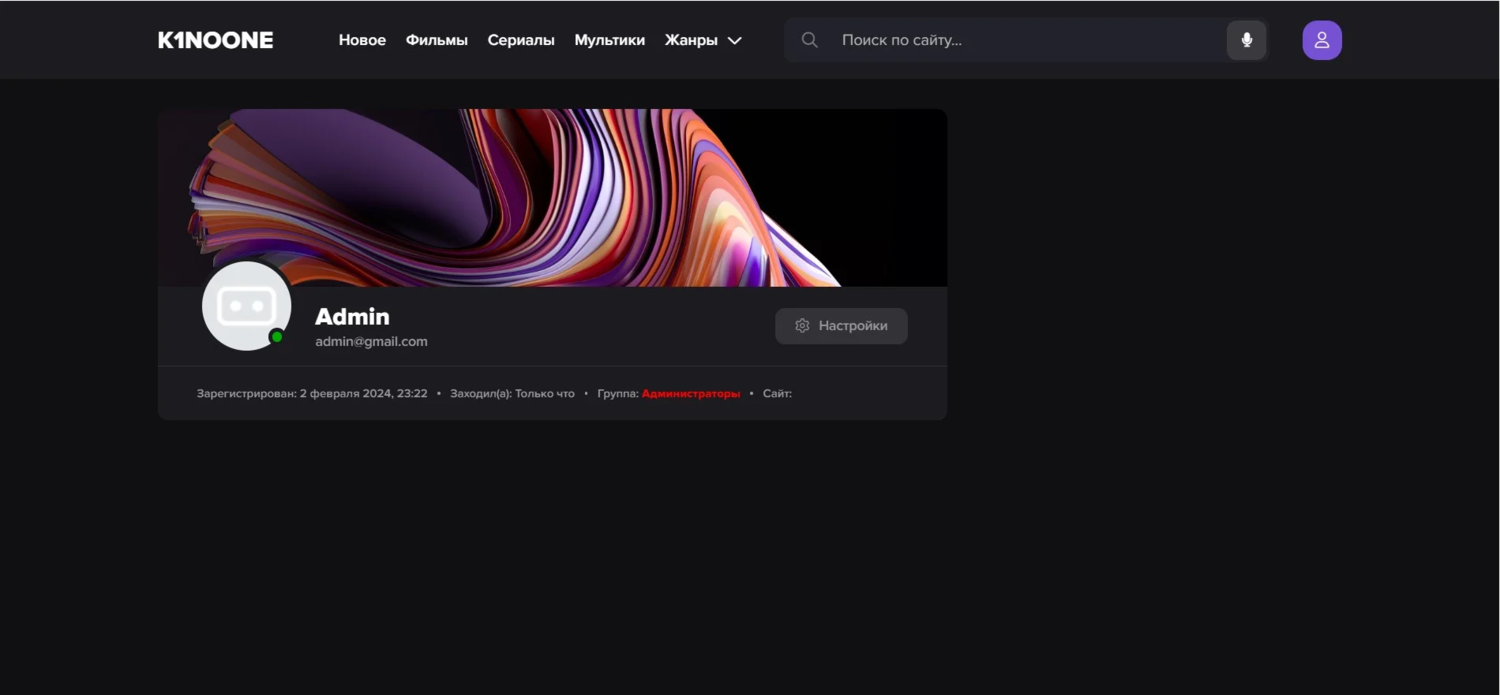Click the Заходил(а): Только что text
The image size is (1500, 695).
(x=512, y=394)
